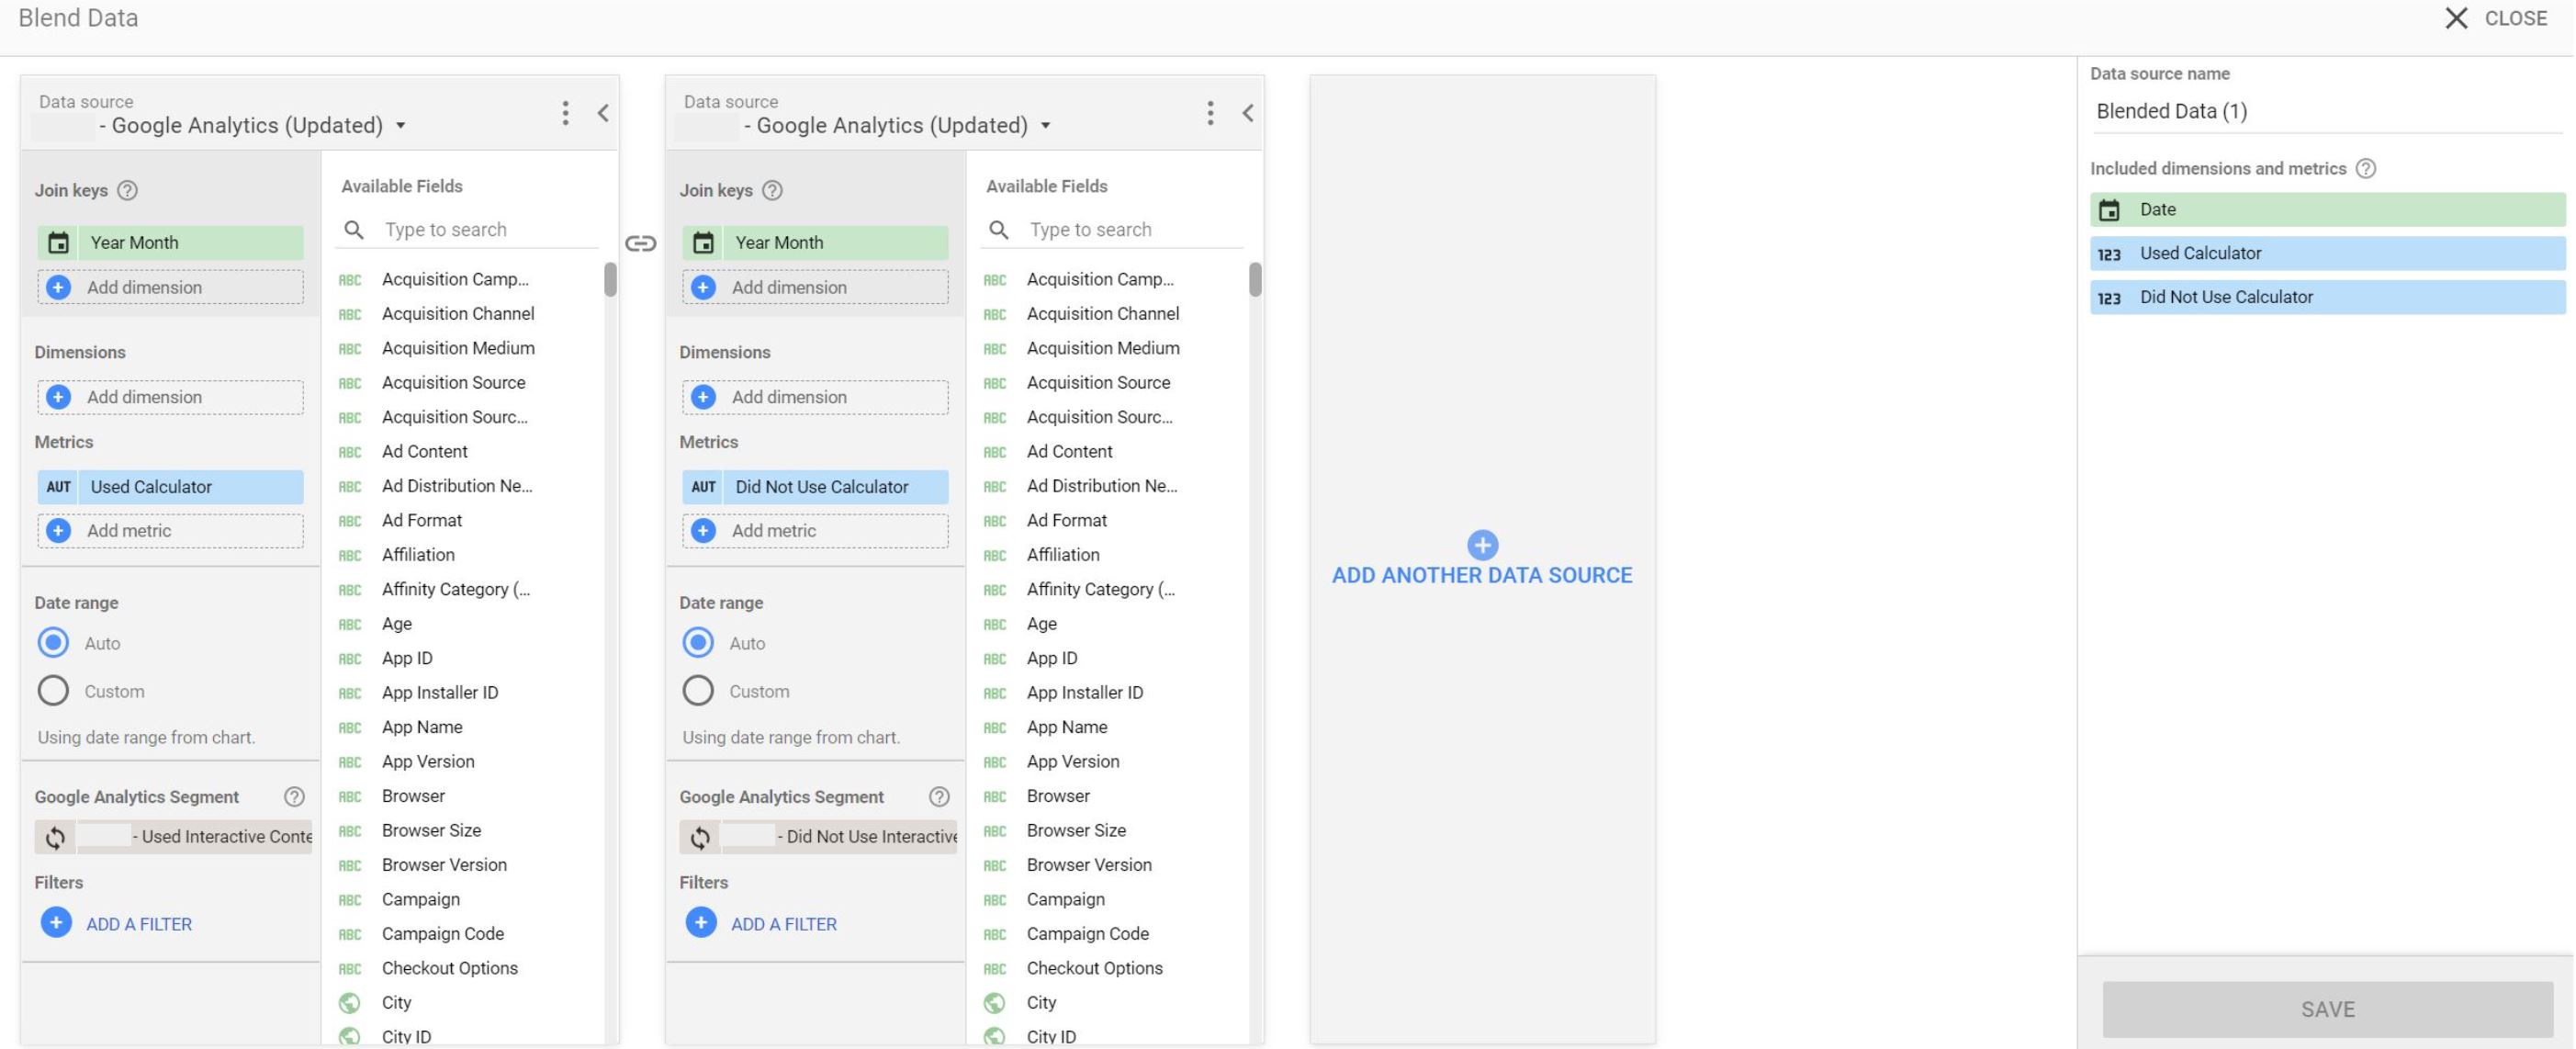Click the AUT icon on Used Calculator metric
This screenshot has height=1049, width=2576.
point(59,487)
